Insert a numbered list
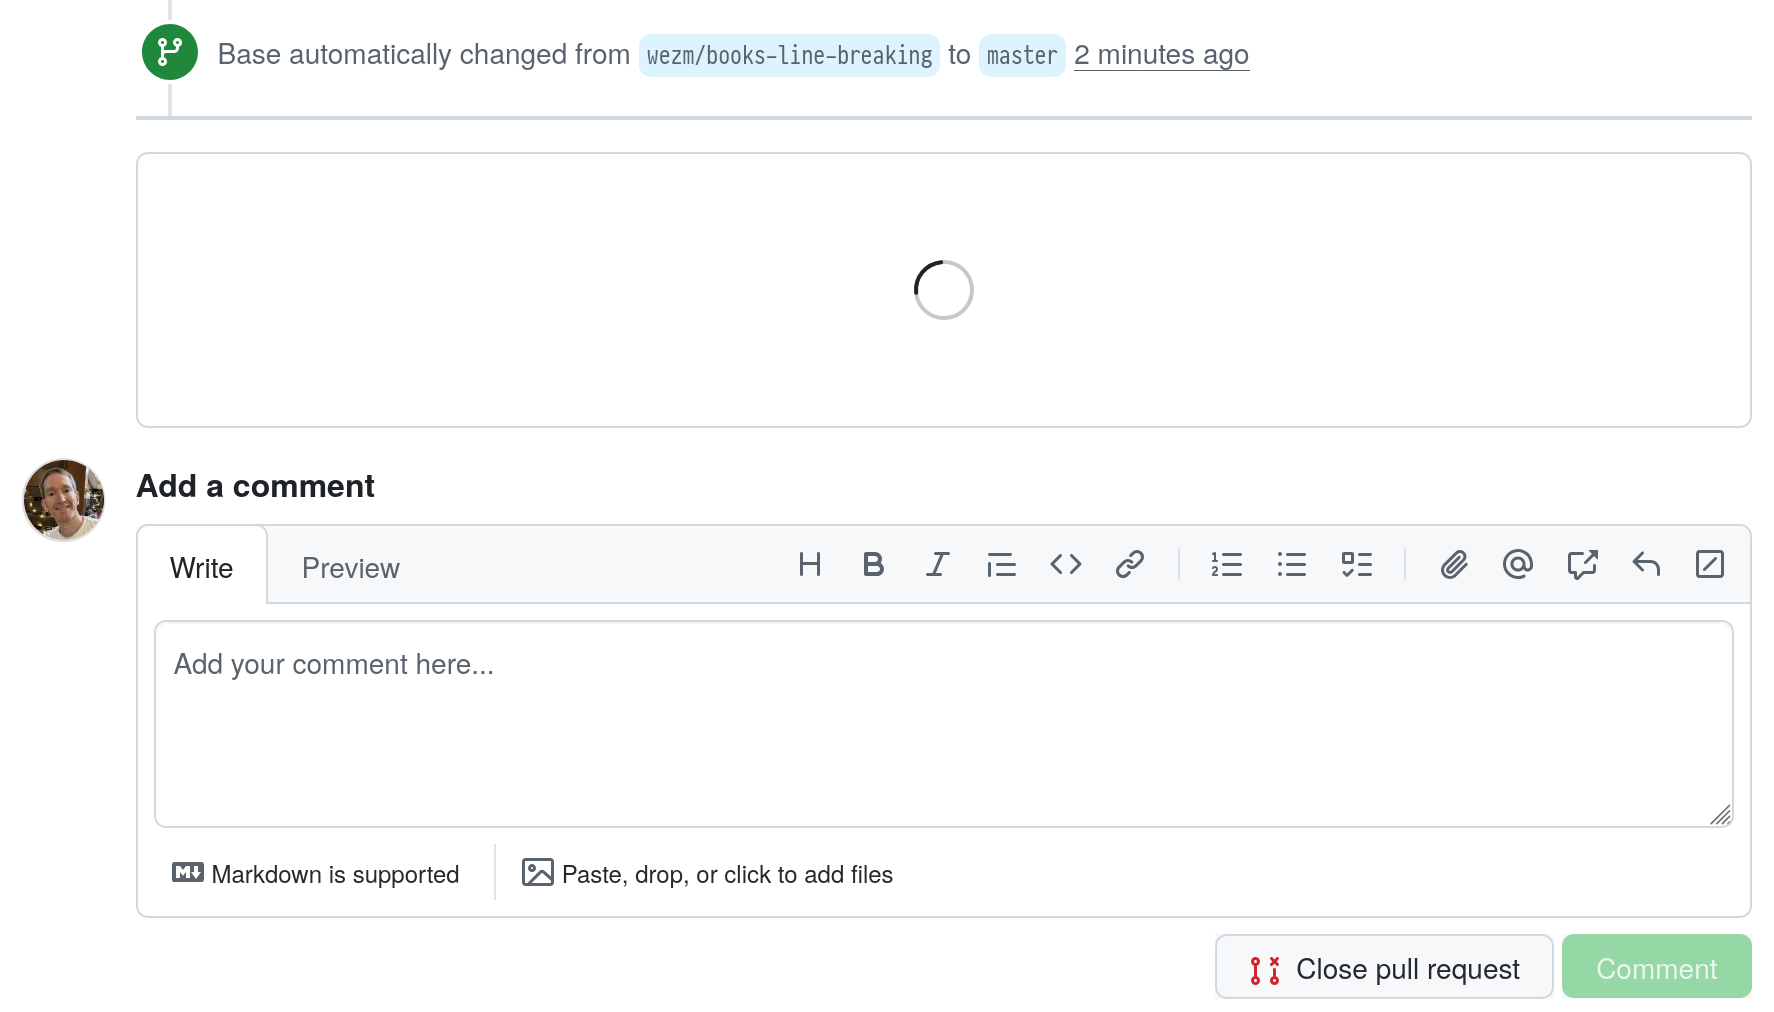Image resolution: width=1774 pixels, height=1012 pixels. [x=1226, y=565]
